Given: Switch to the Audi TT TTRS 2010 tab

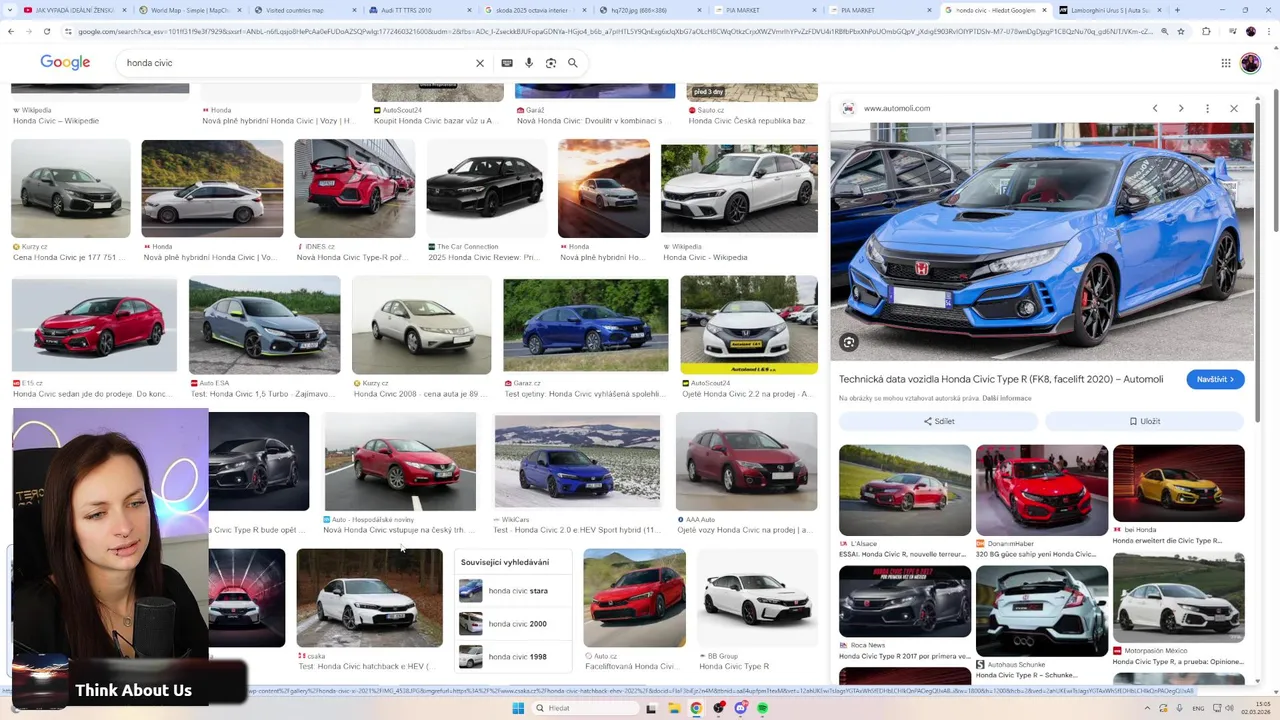Looking at the screenshot, I should tap(416, 10).
